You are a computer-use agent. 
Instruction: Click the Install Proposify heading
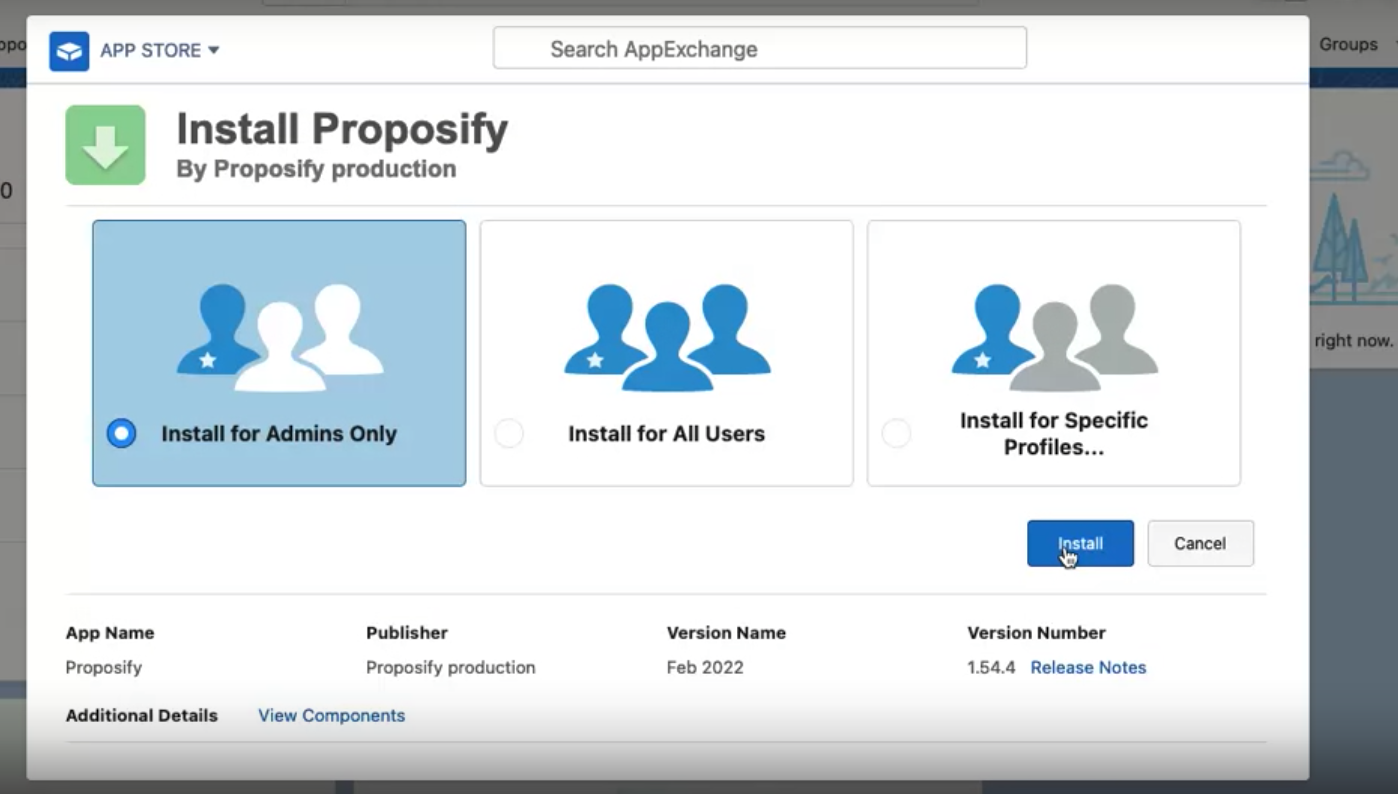(x=342, y=129)
